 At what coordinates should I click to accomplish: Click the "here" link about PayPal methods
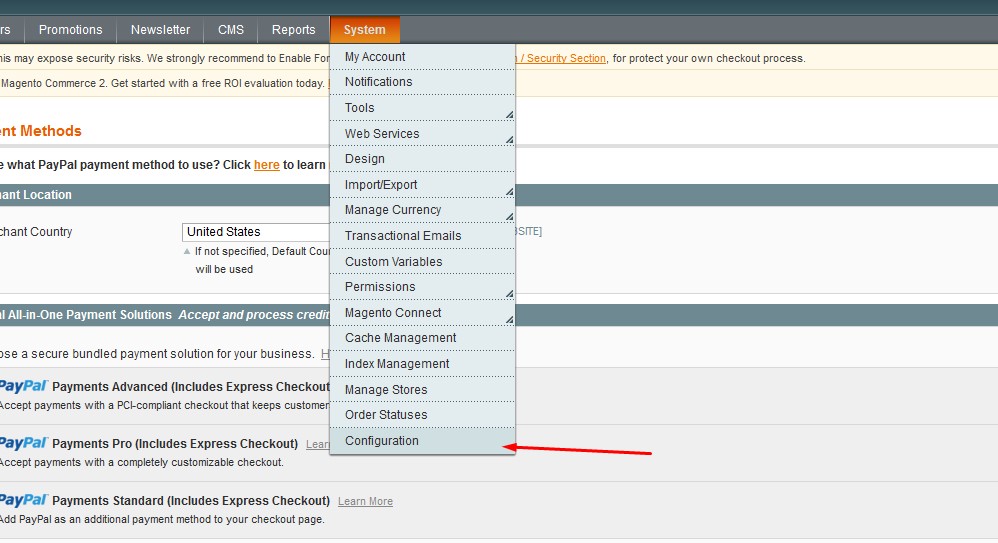click(267, 165)
